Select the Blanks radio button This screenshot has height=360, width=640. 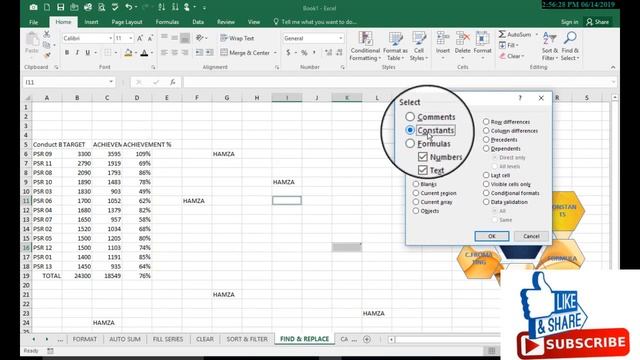pos(416,184)
